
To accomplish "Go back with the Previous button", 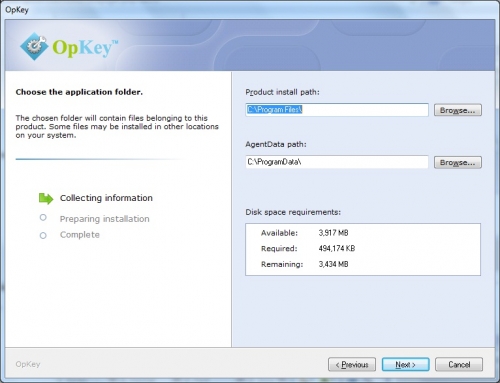I will [x=352, y=364].
